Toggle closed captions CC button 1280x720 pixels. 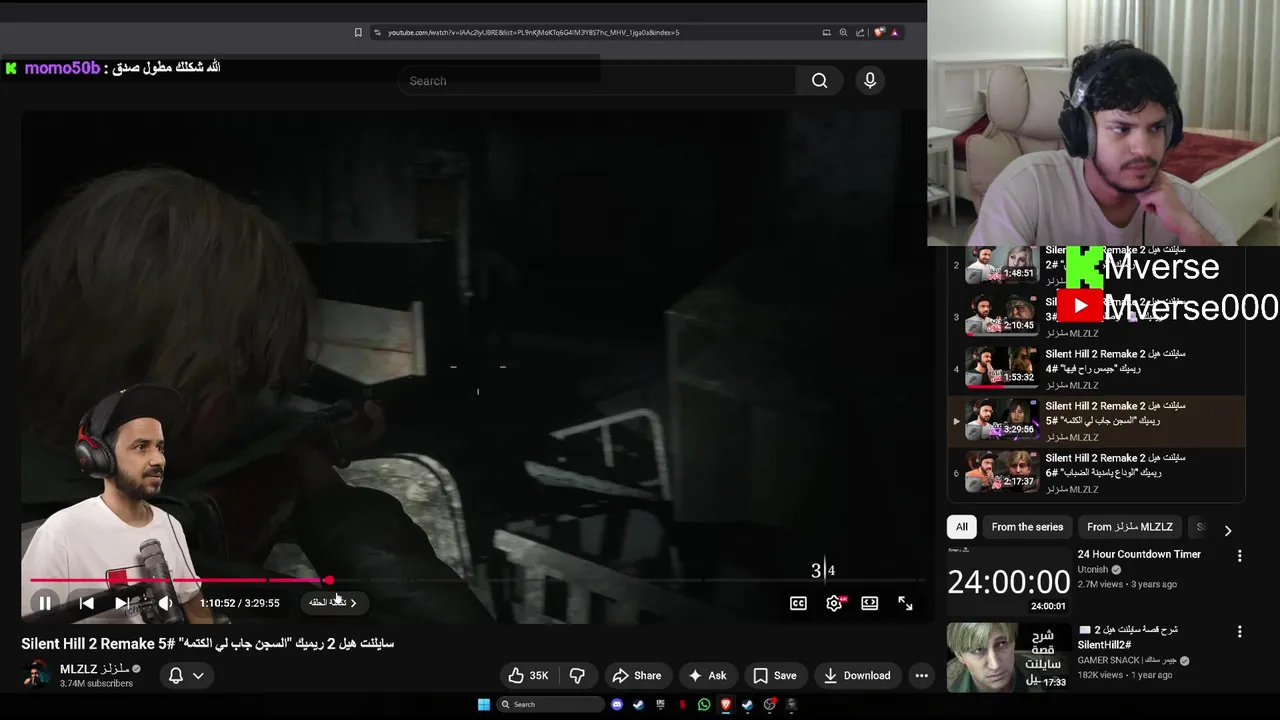798,603
